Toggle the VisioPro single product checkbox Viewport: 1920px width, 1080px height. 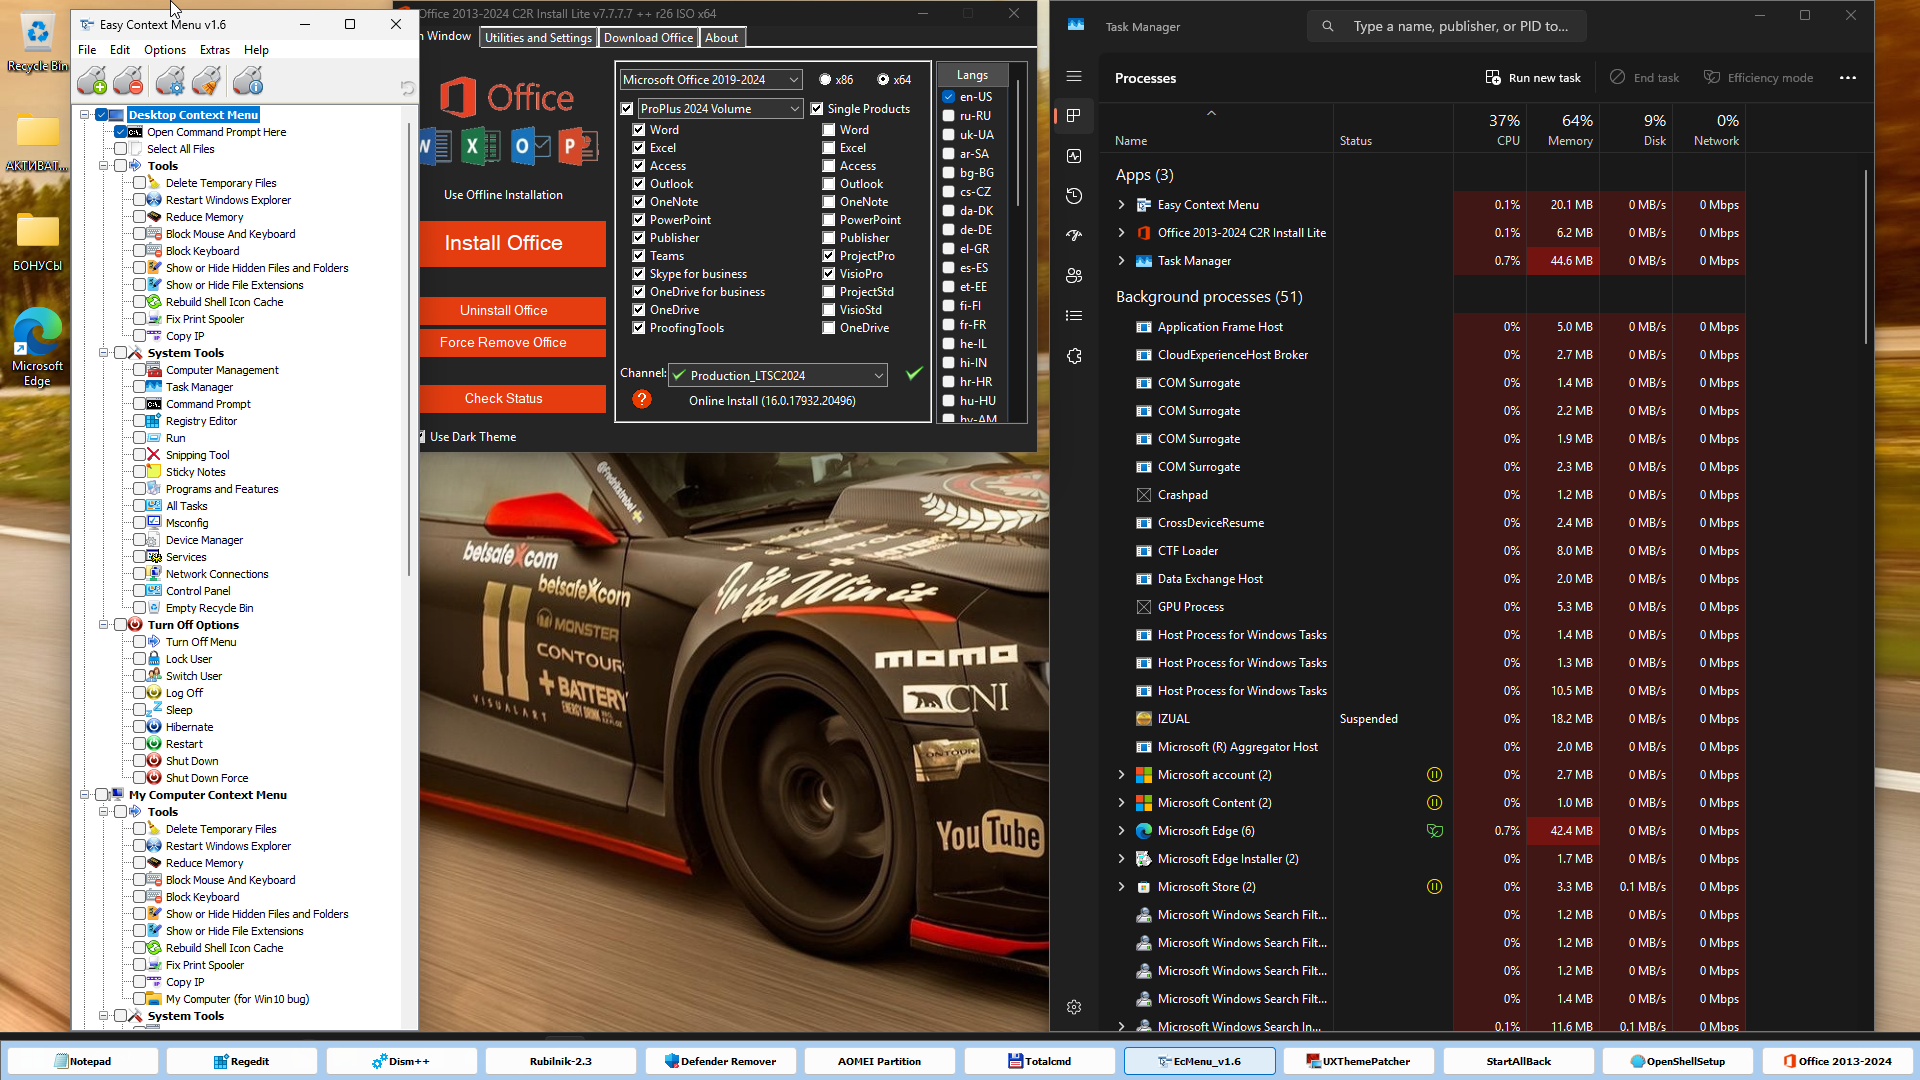[x=828, y=274]
